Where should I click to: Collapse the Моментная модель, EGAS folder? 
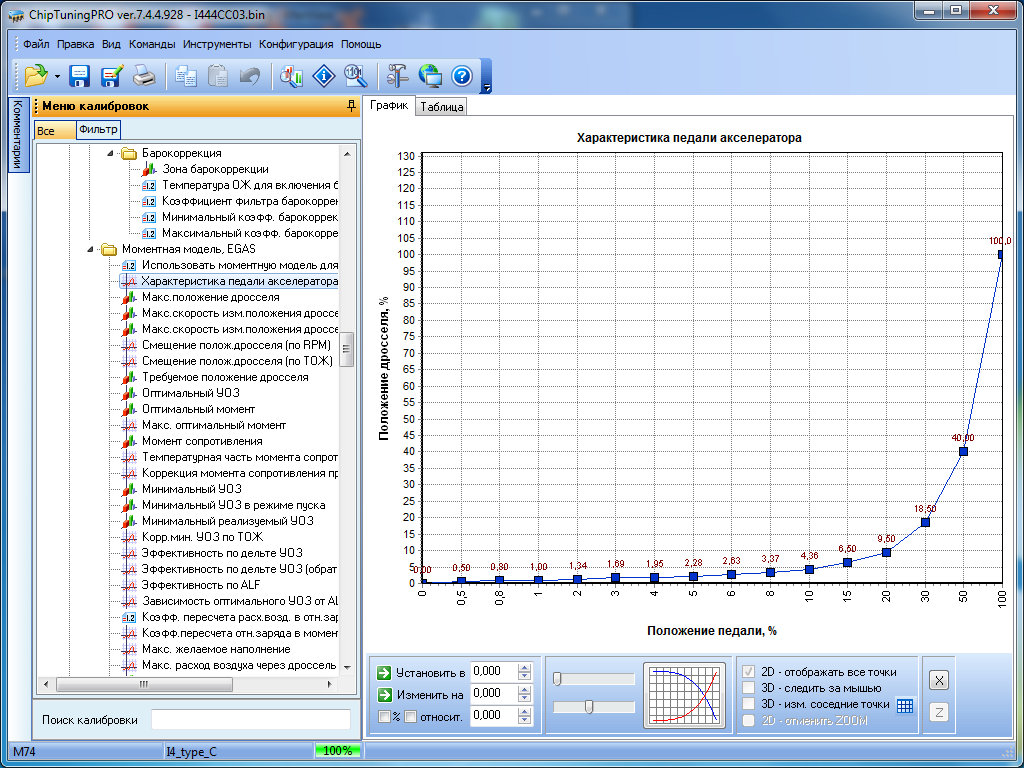click(90, 250)
